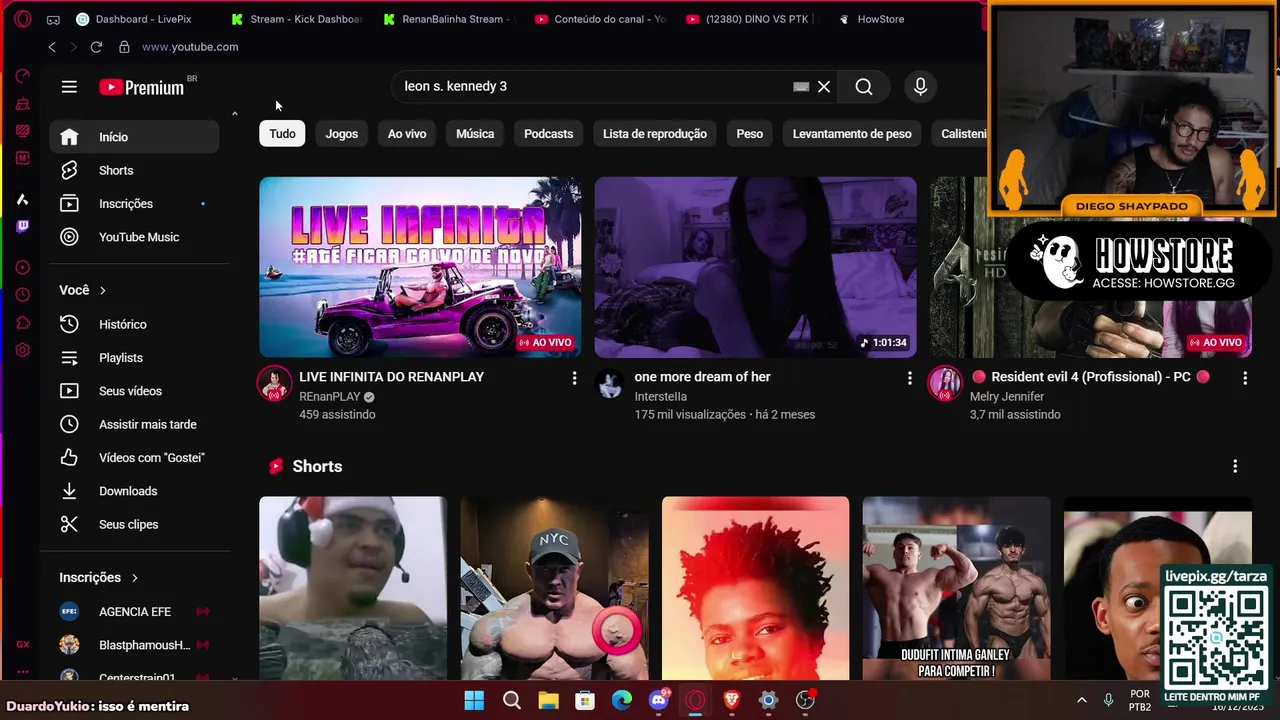Image resolution: width=1280 pixels, height=720 pixels.
Task: Click one more dream of her title
Action: tap(702, 377)
